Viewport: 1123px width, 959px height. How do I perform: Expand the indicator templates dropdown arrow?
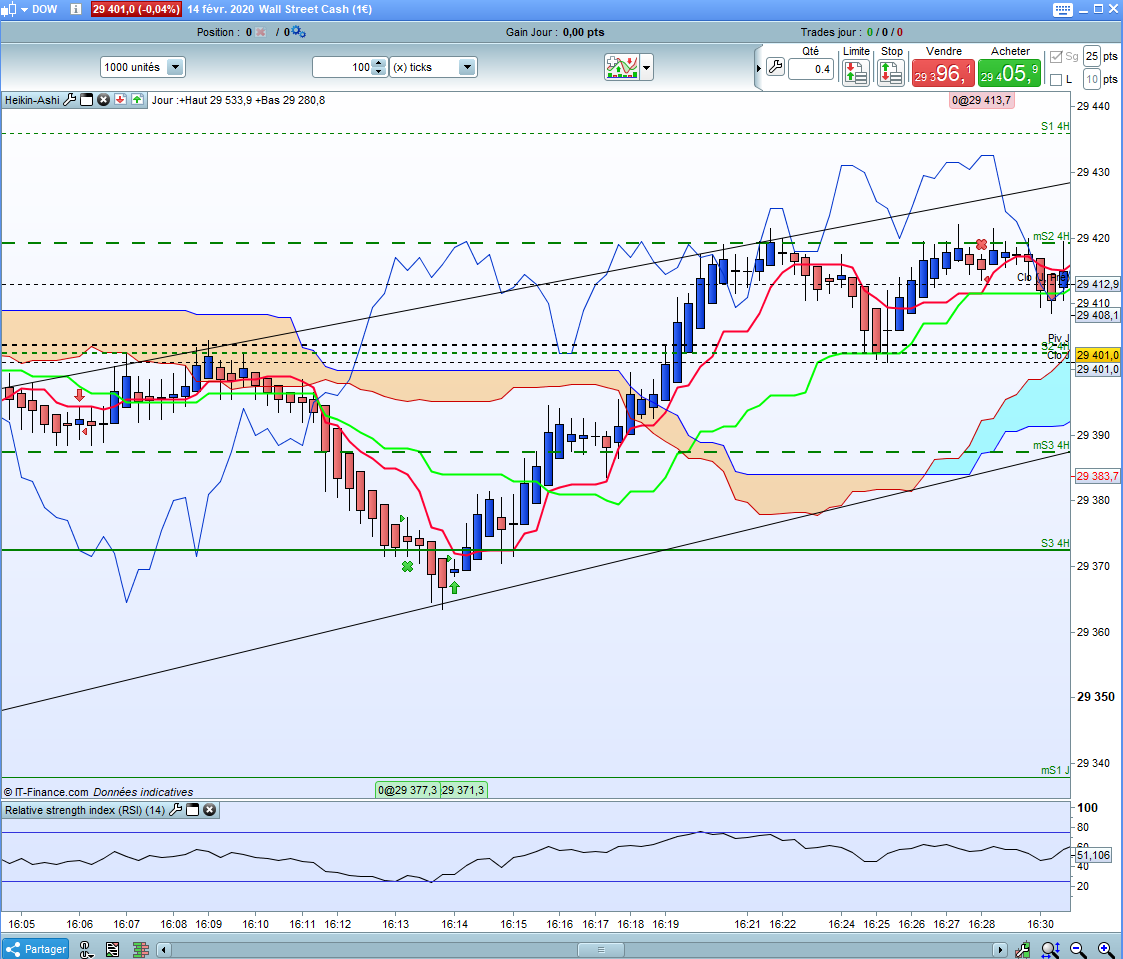[647, 68]
